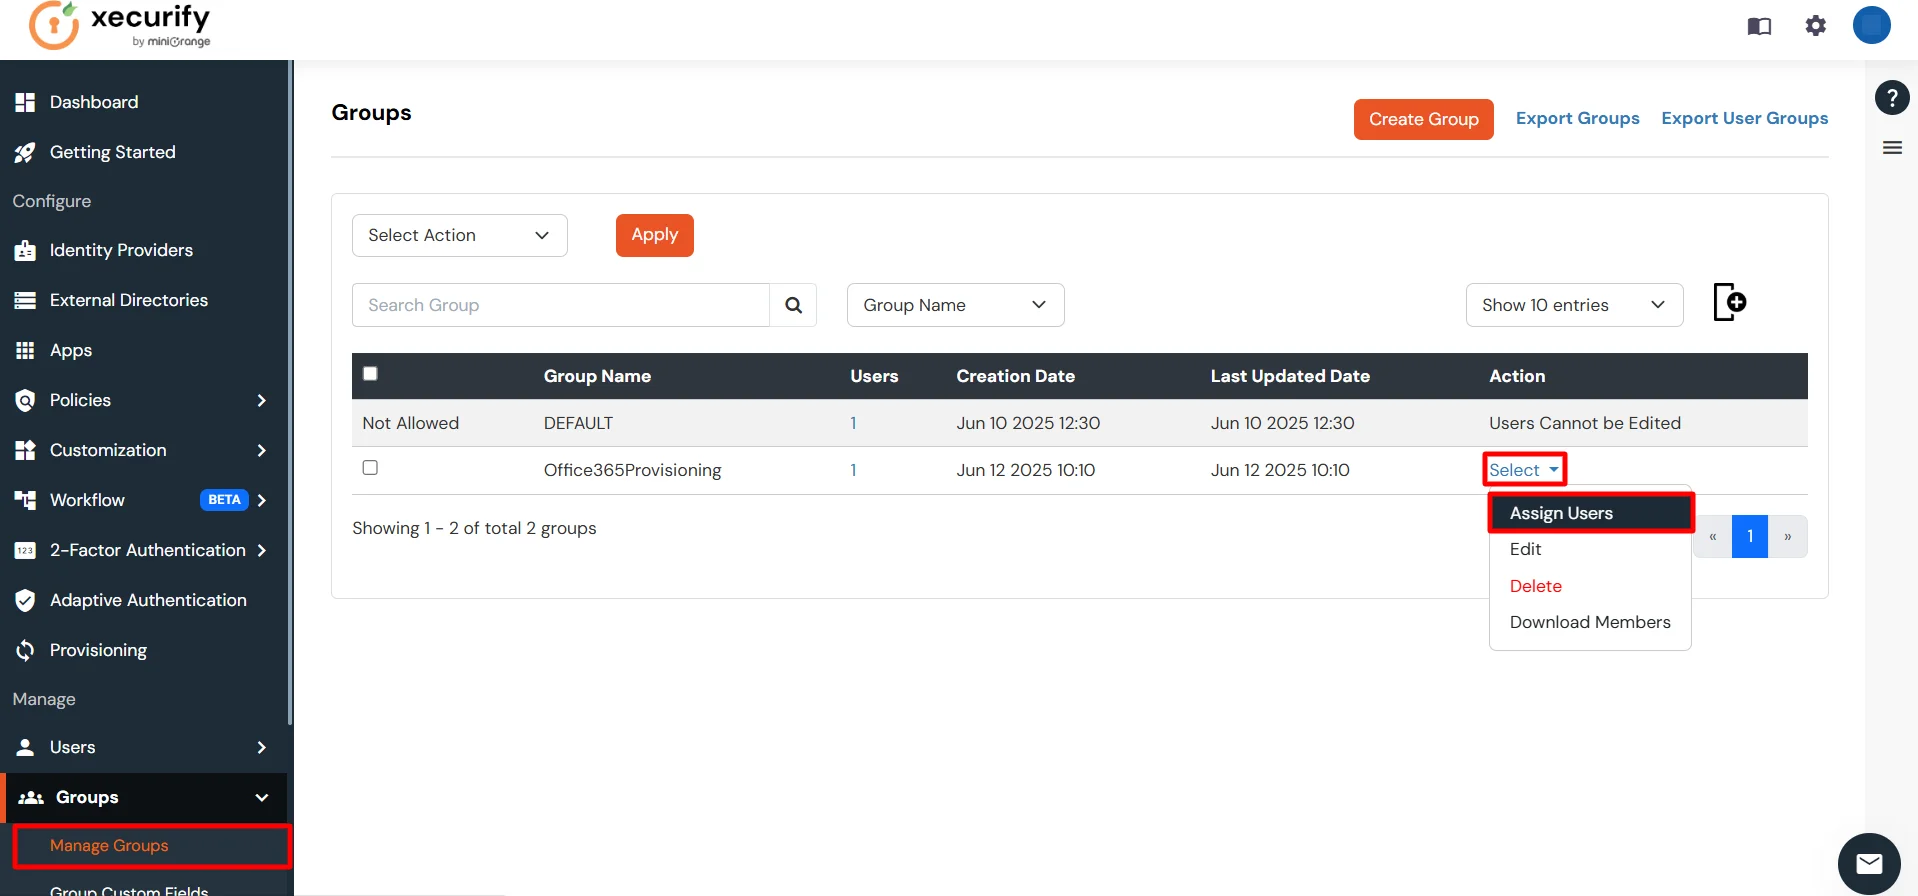This screenshot has width=1918, height=896.
Task: Click the Users person icon
Action: click(x=25, y=747)
